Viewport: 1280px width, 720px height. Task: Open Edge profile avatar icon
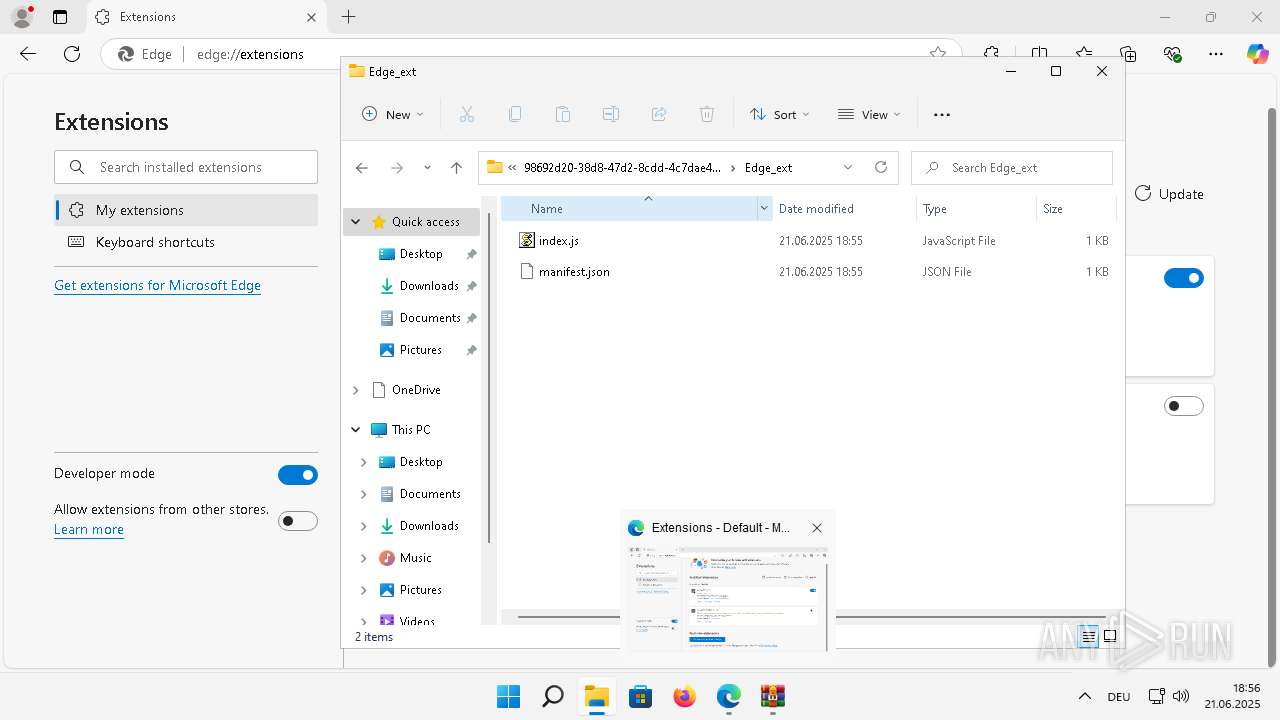tap(22, 17)
